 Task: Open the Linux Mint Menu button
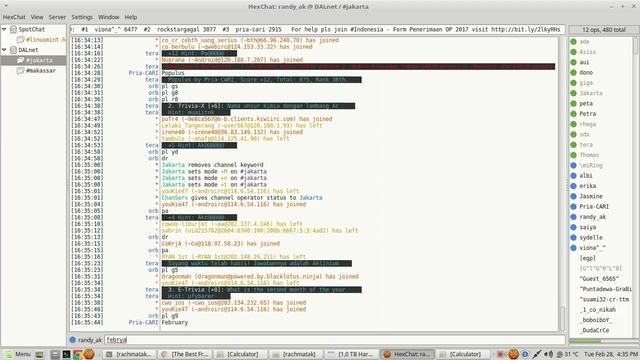pos(17,354)
